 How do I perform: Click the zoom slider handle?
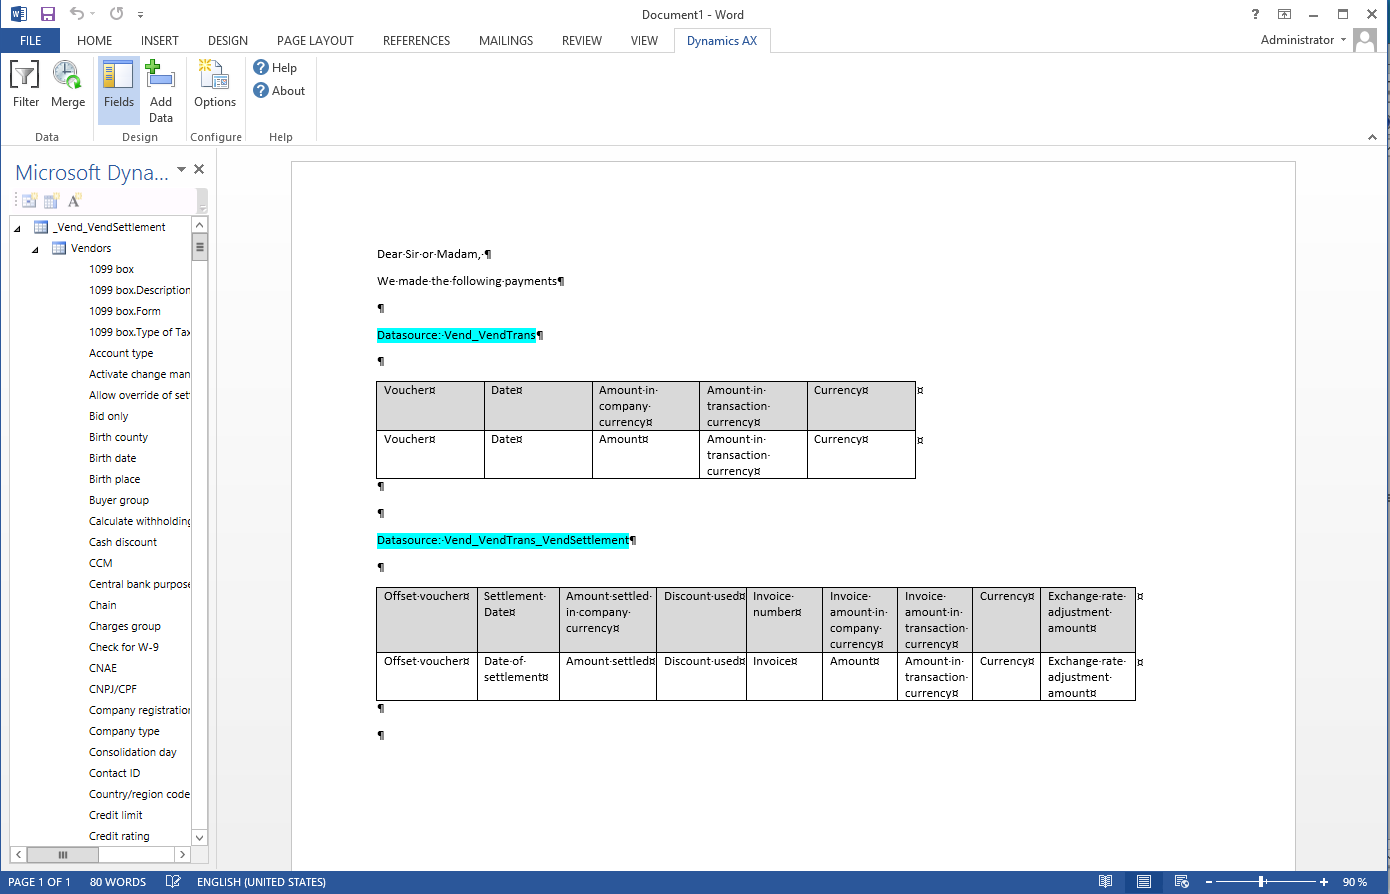[x=1262, y=882]
